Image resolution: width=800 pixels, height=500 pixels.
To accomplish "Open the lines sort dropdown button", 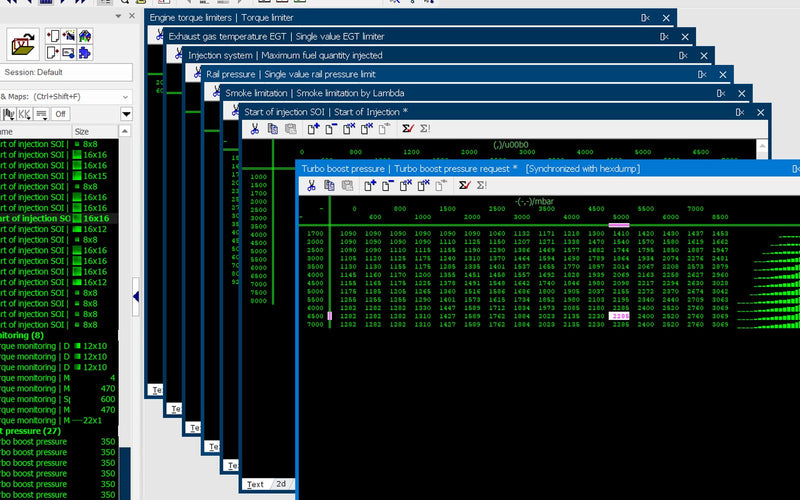I will [x=42, y=114].
